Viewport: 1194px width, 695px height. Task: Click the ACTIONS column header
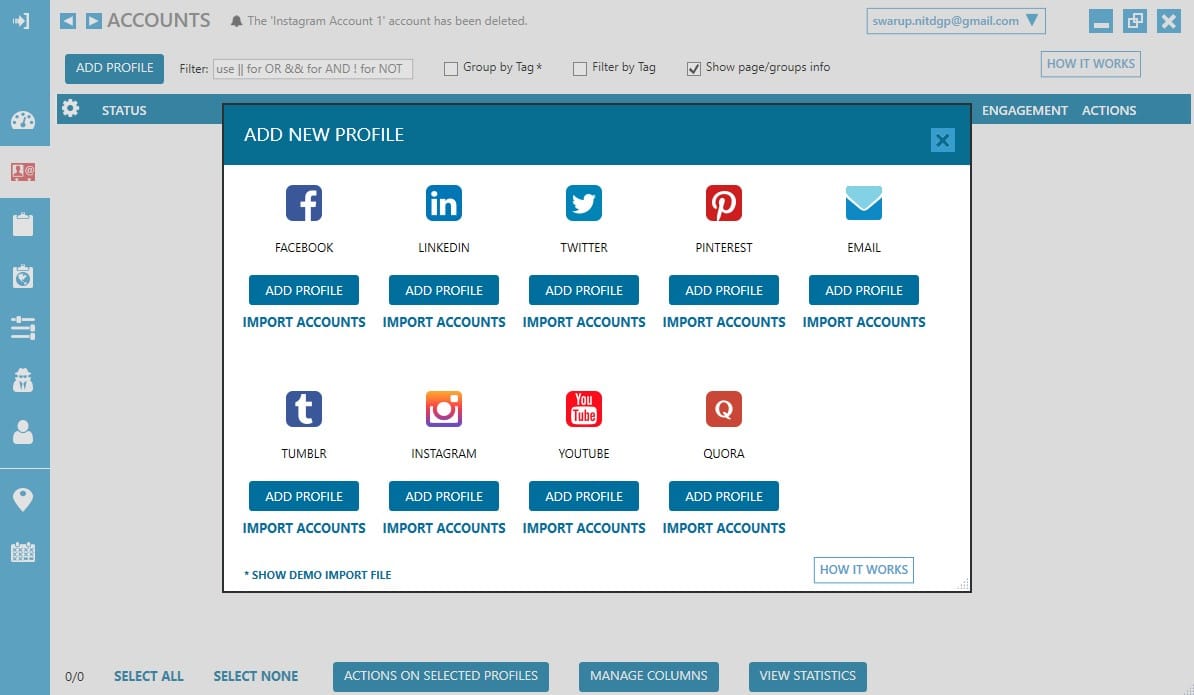coord(1109,110)
